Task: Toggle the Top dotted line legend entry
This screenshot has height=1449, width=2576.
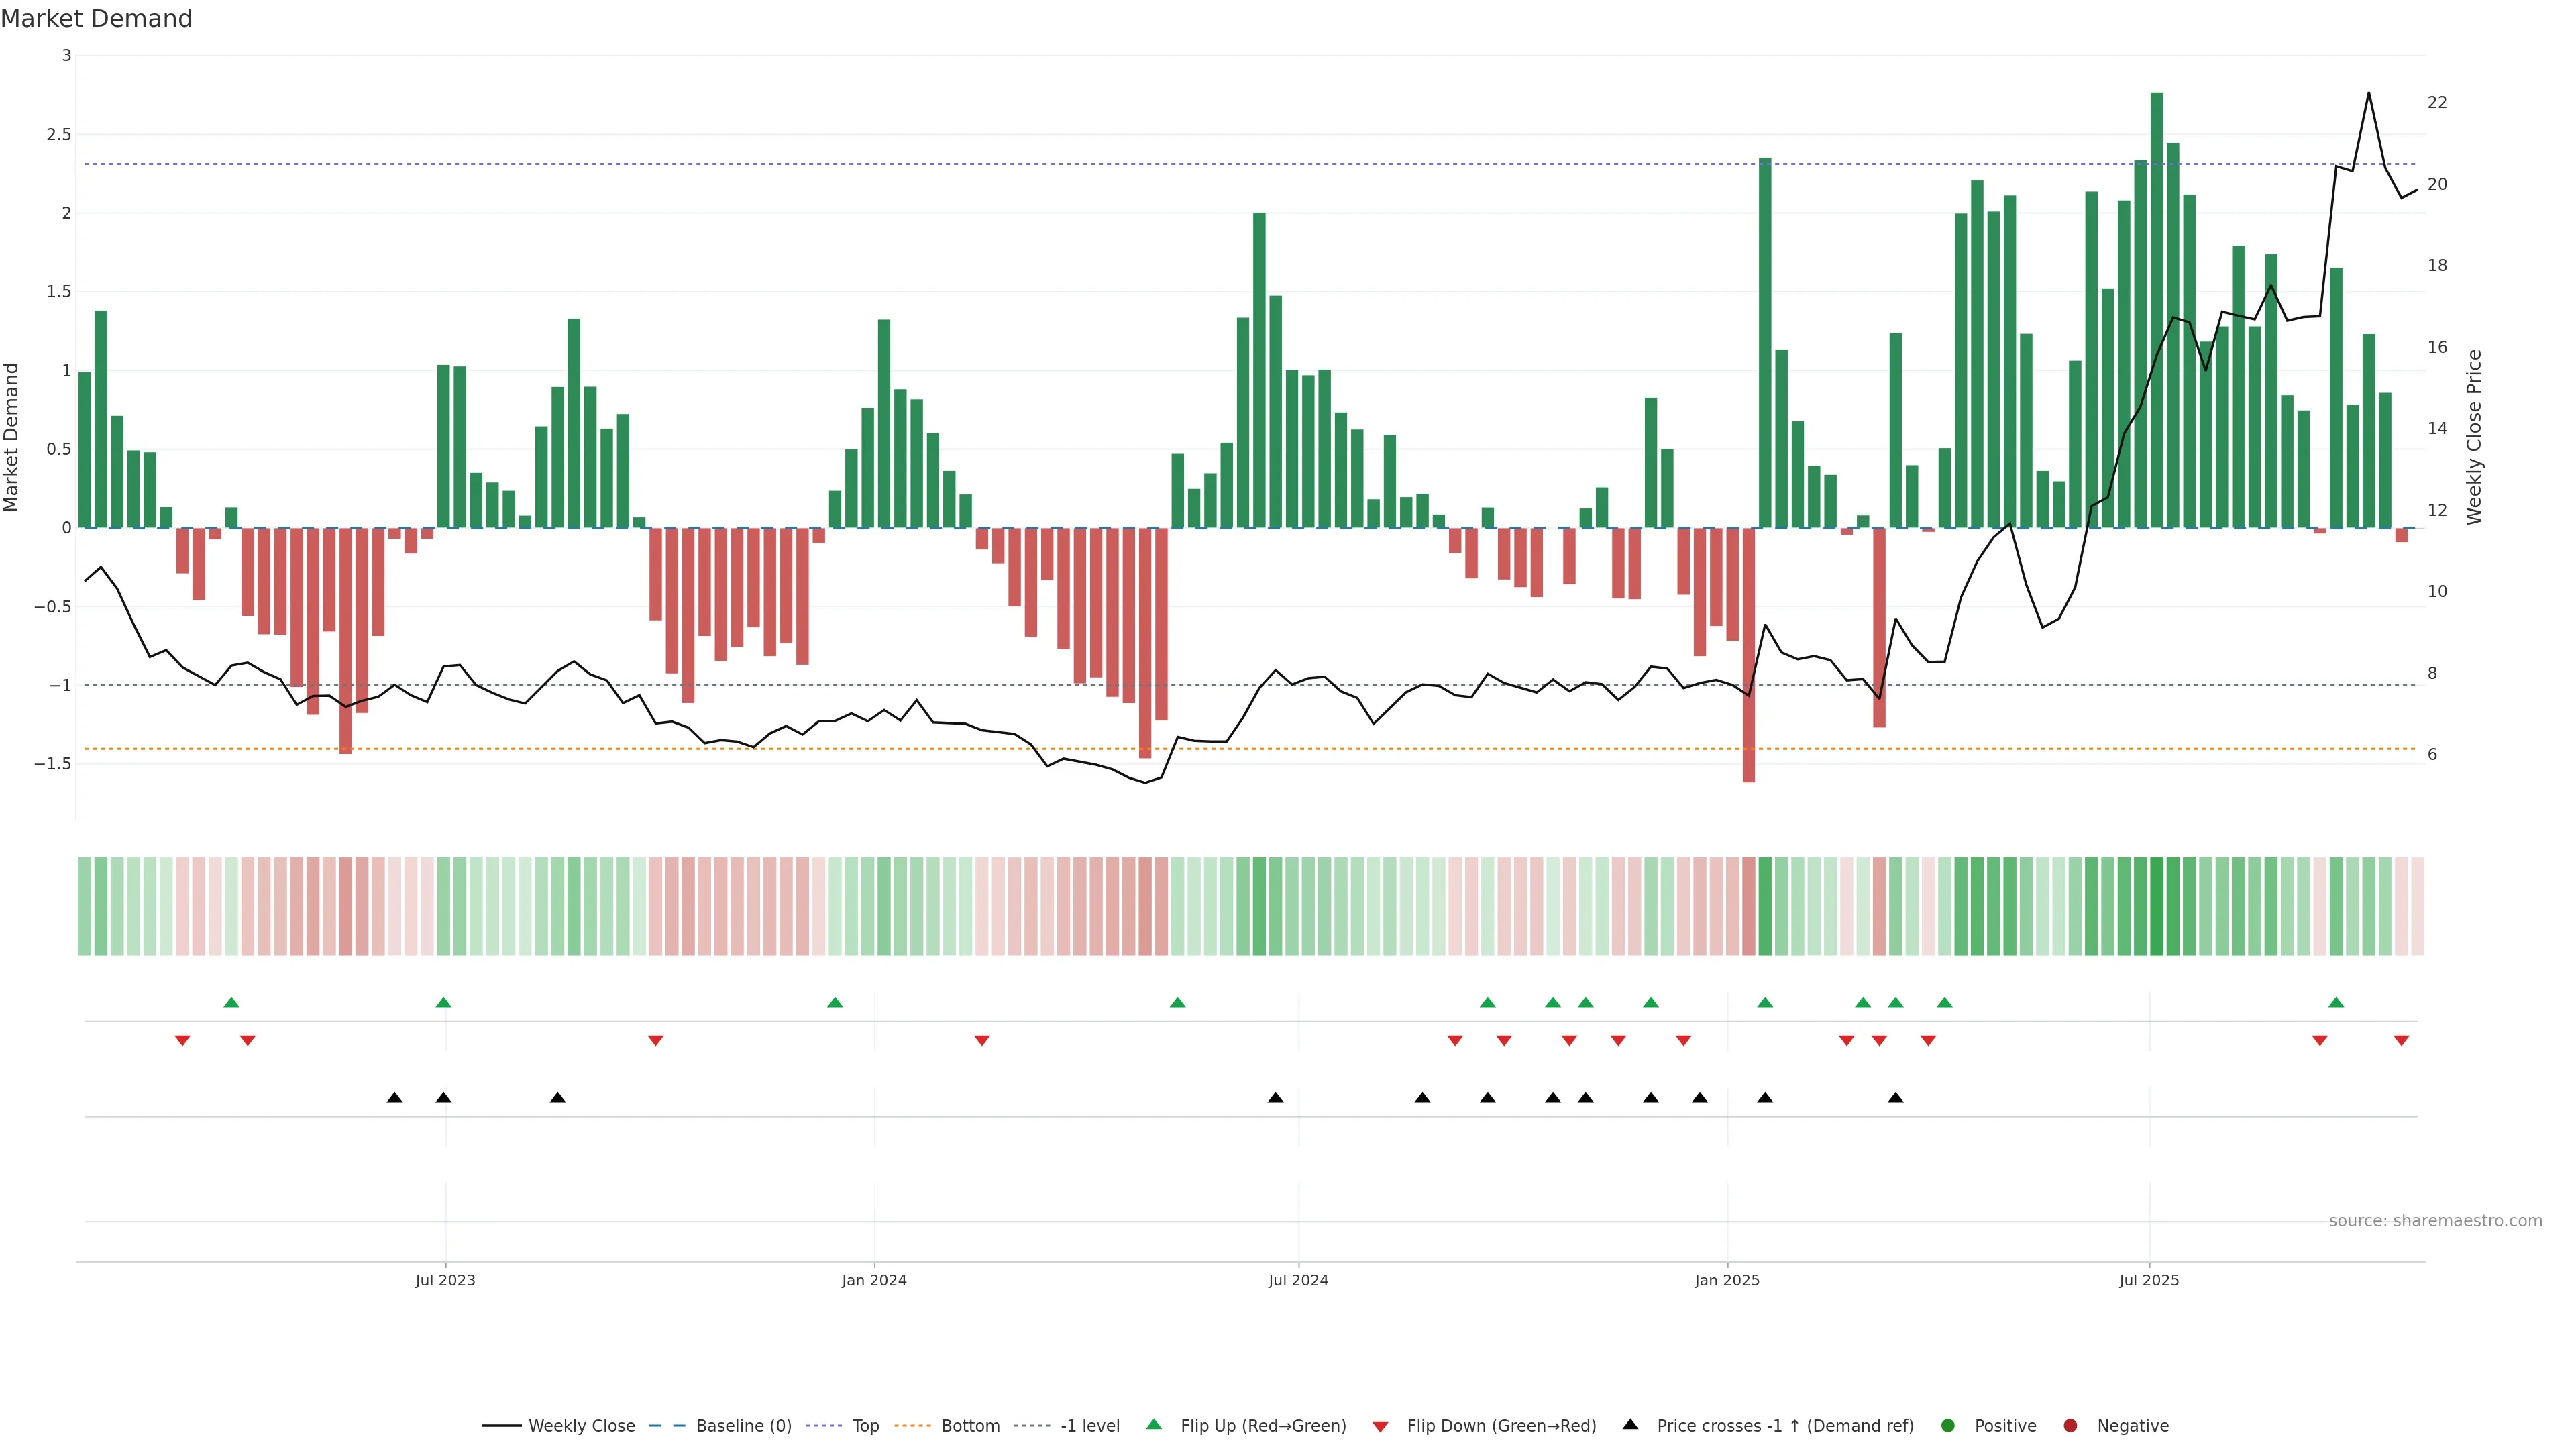Action: 865,1425
